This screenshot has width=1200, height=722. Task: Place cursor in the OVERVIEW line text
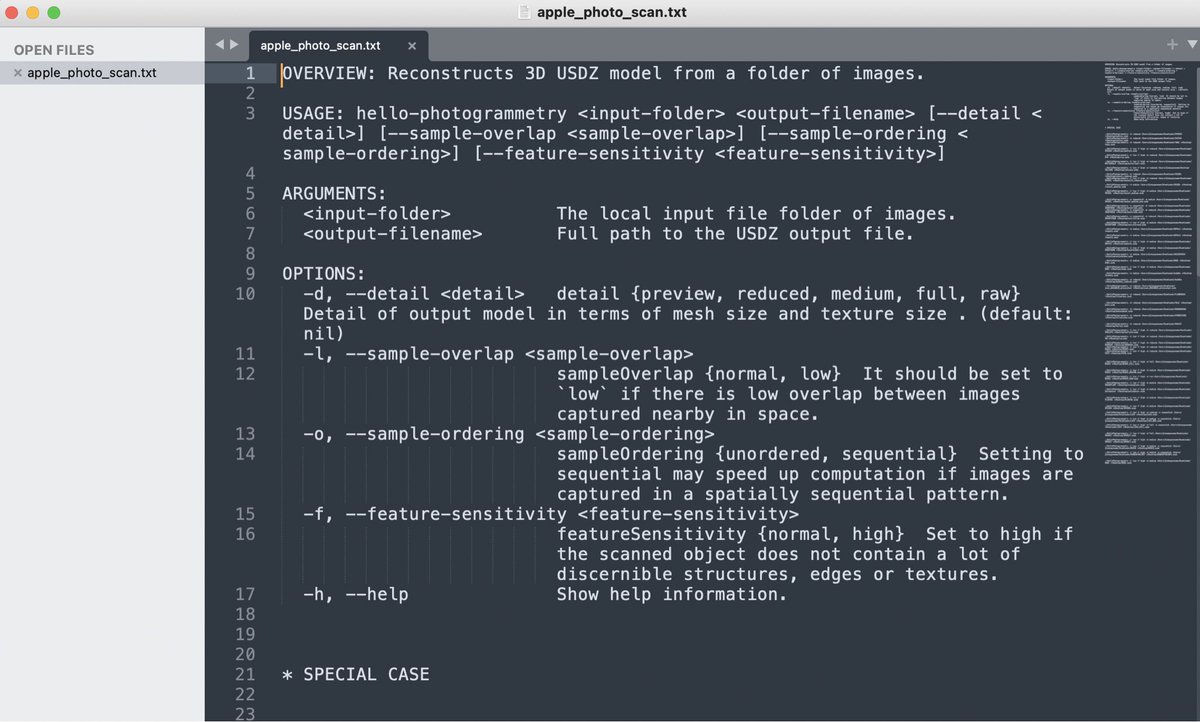tap(603, 73)
